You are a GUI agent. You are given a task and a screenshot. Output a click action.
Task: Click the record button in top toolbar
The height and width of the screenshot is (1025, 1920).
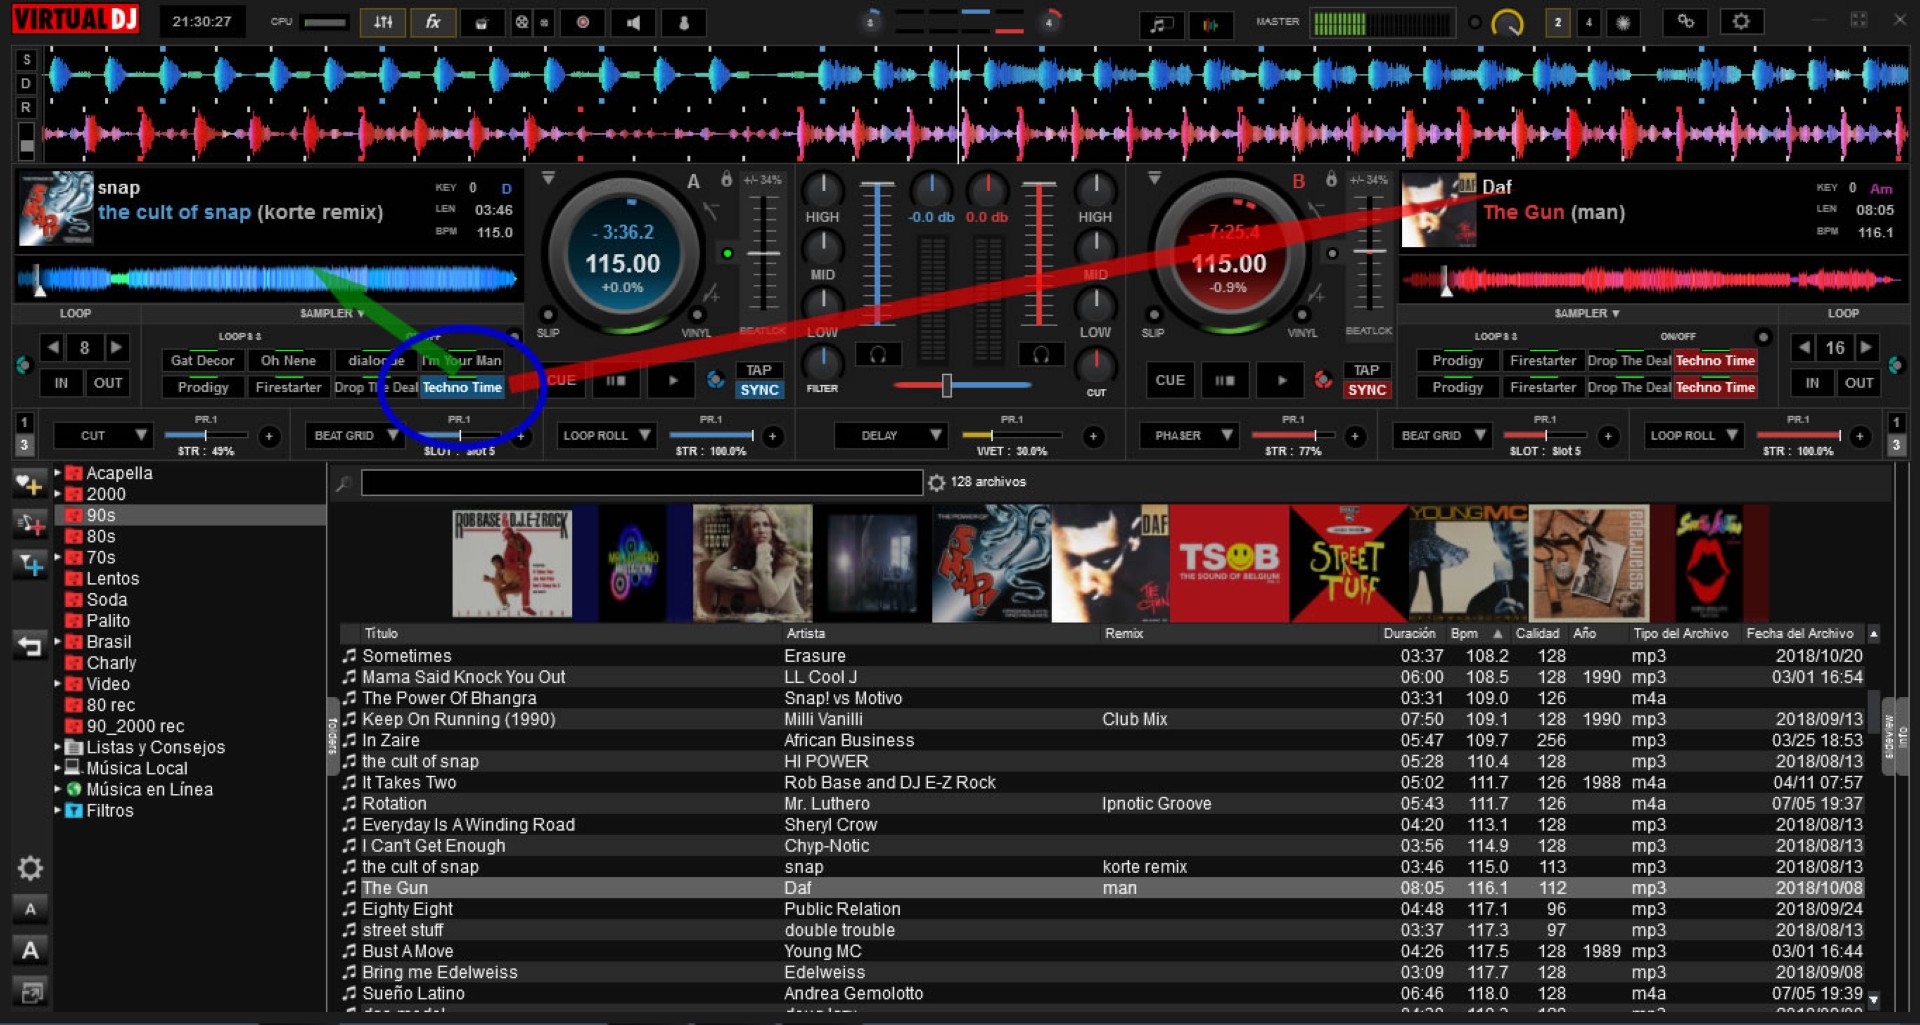tap(583, 22)
